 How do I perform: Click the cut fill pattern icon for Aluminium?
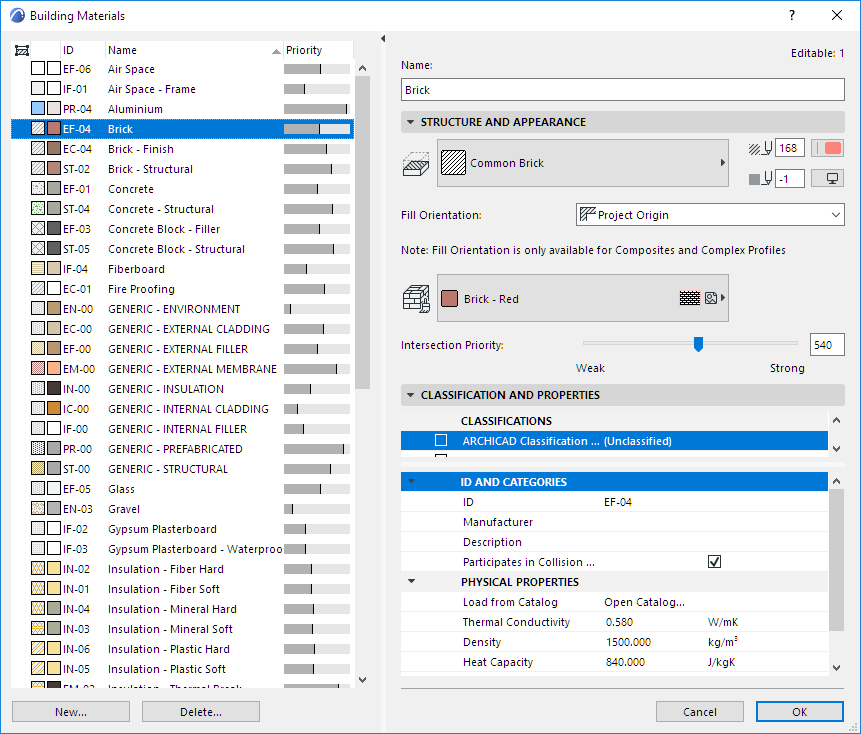38,108
